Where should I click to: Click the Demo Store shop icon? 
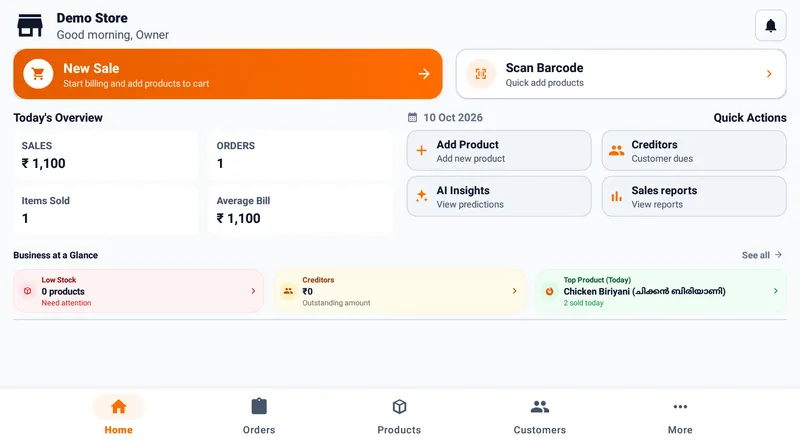(x=30, y=26)
